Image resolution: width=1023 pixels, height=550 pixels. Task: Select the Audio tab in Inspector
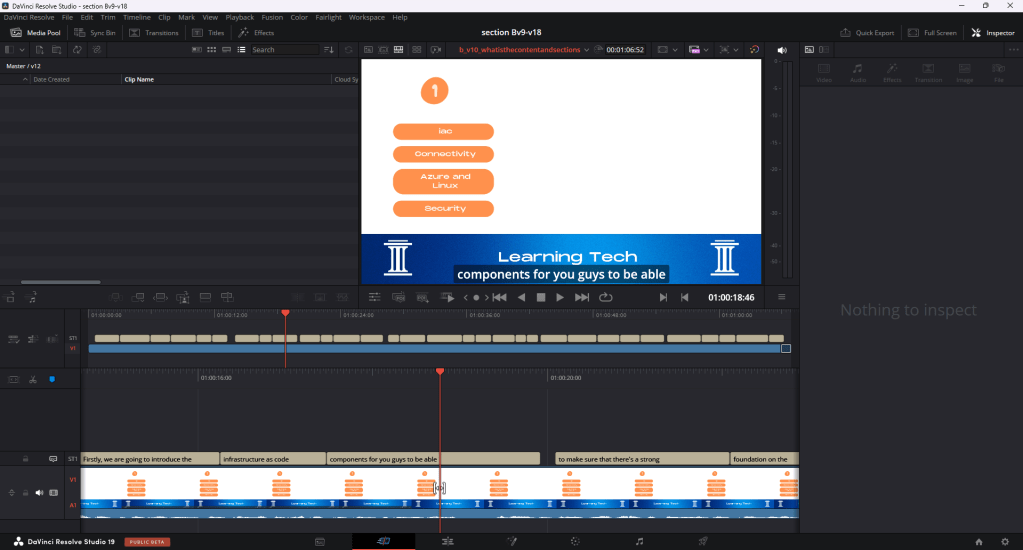point(858,72)
